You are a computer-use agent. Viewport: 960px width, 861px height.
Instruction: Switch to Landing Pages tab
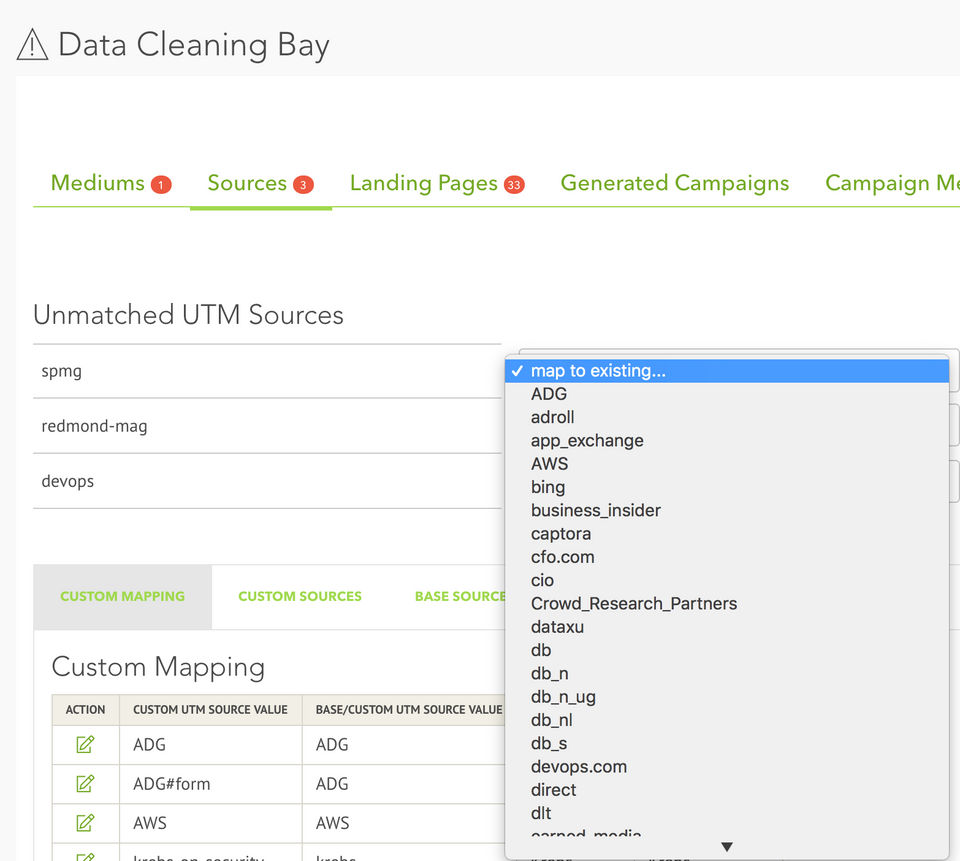coord(423,183)
